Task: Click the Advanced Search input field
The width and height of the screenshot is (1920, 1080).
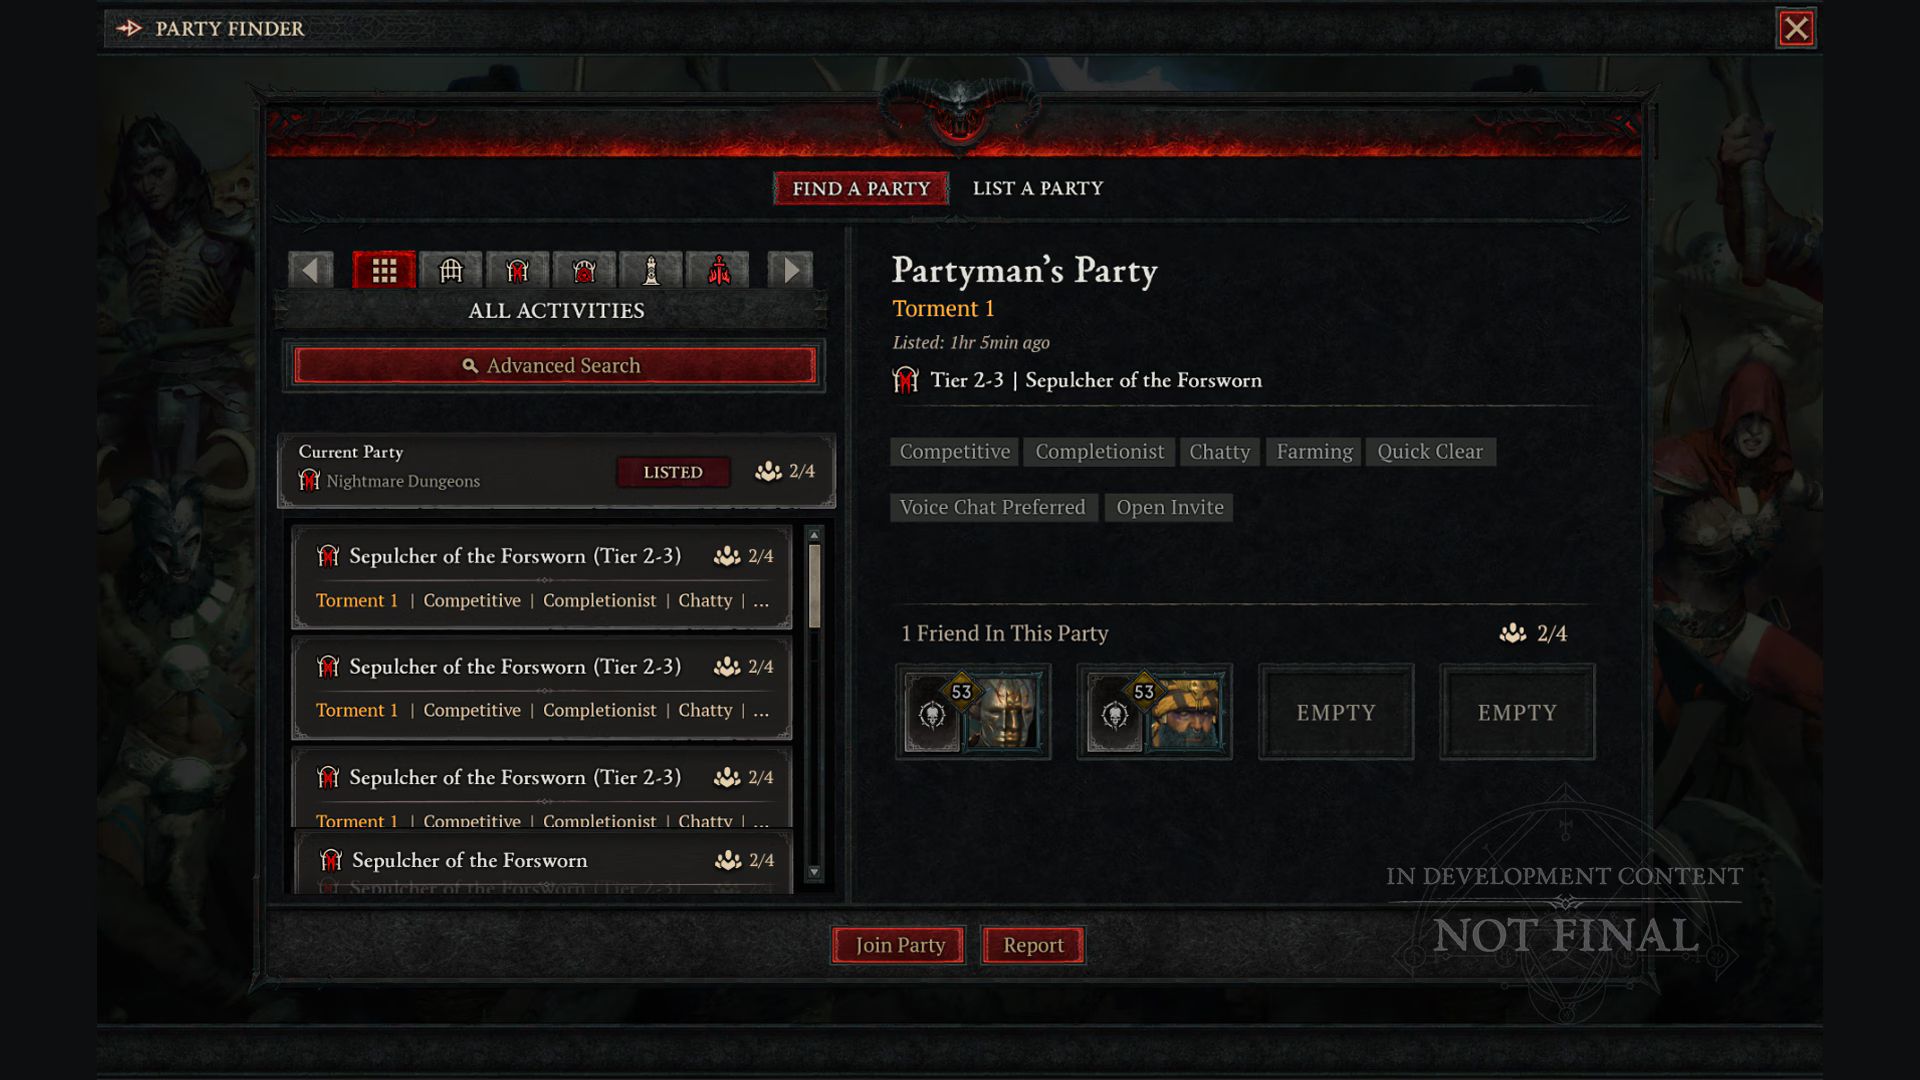Action: click(554, 365)
